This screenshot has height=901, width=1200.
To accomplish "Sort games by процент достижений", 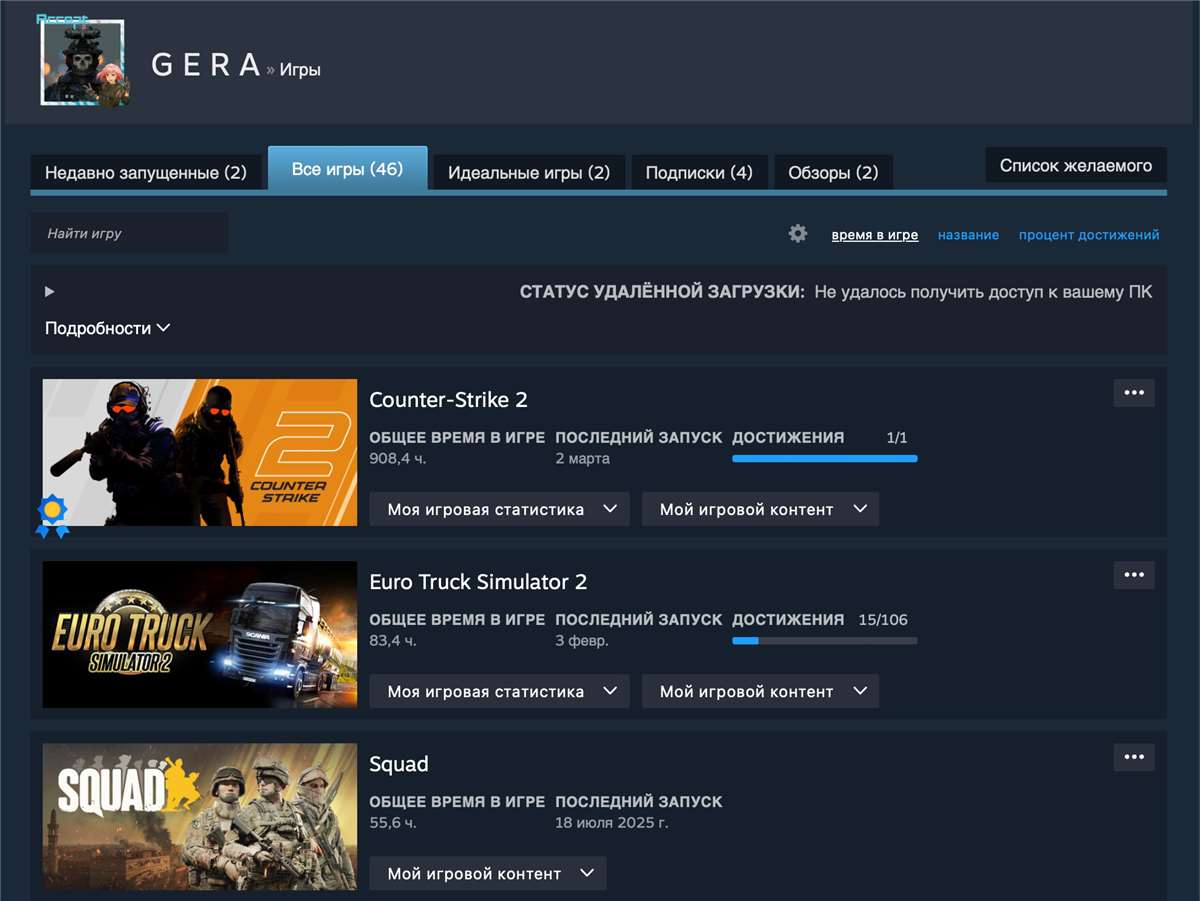I will tap(1088, 234).
